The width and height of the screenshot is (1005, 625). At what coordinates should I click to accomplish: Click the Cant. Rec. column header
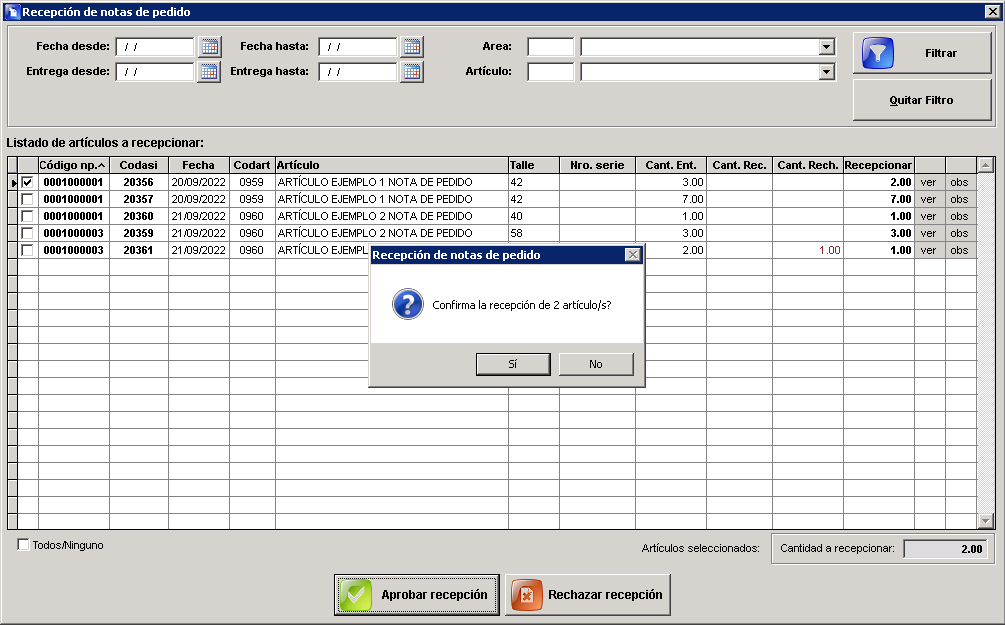click(740, 165)
